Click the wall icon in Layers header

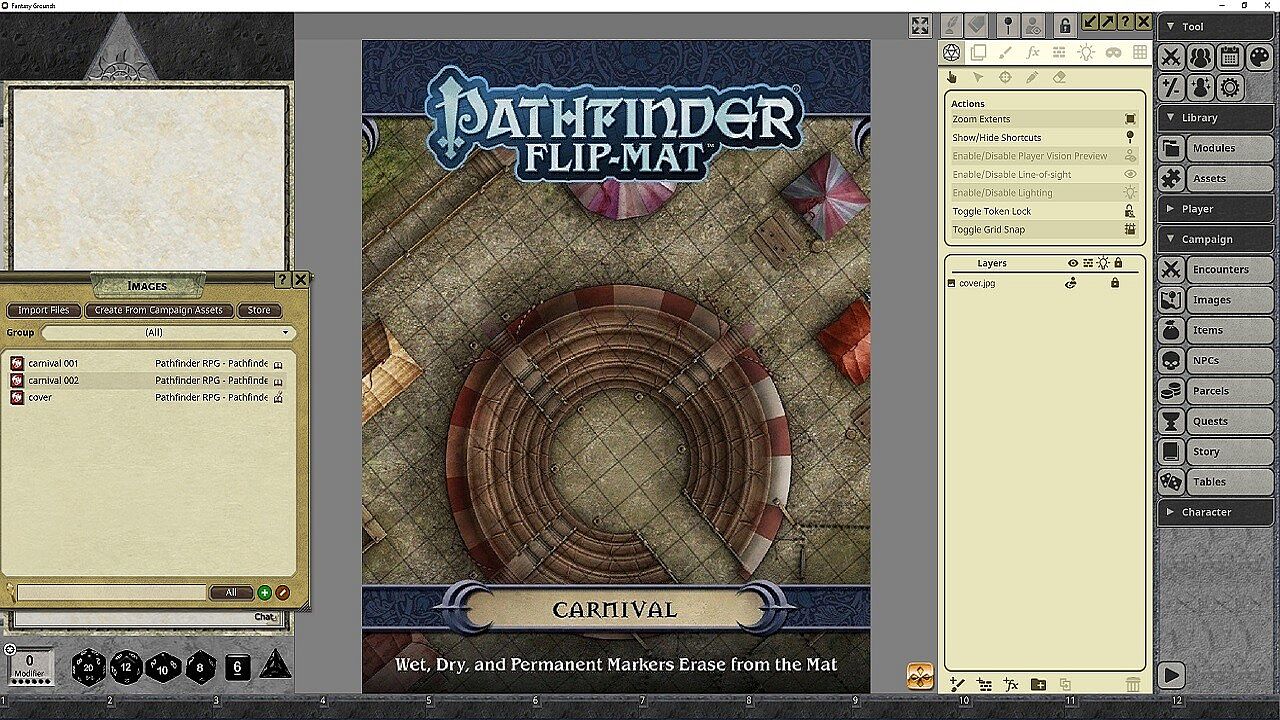1088,263
